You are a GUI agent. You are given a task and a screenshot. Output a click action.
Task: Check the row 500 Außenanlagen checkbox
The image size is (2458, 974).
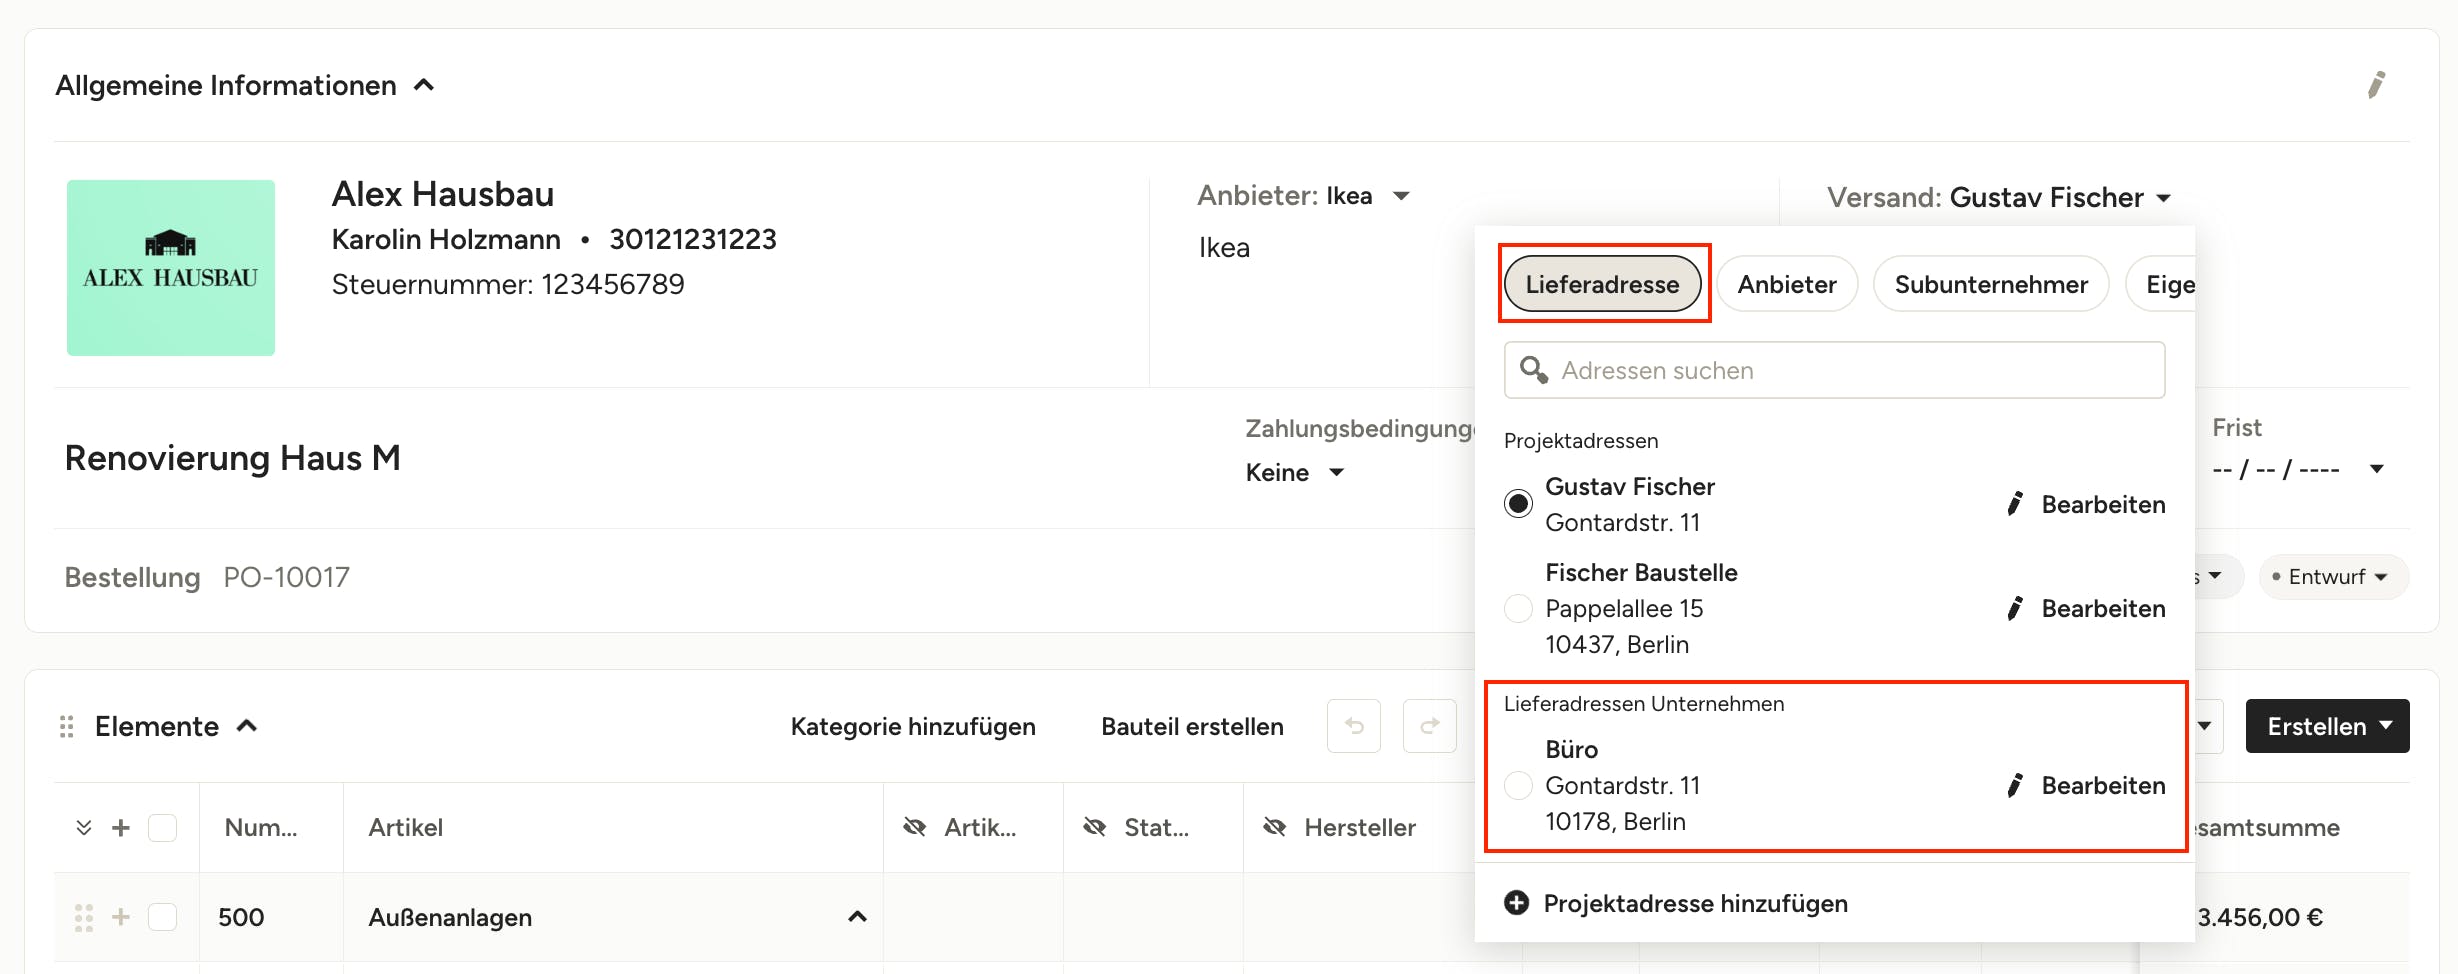click(162, 917)
